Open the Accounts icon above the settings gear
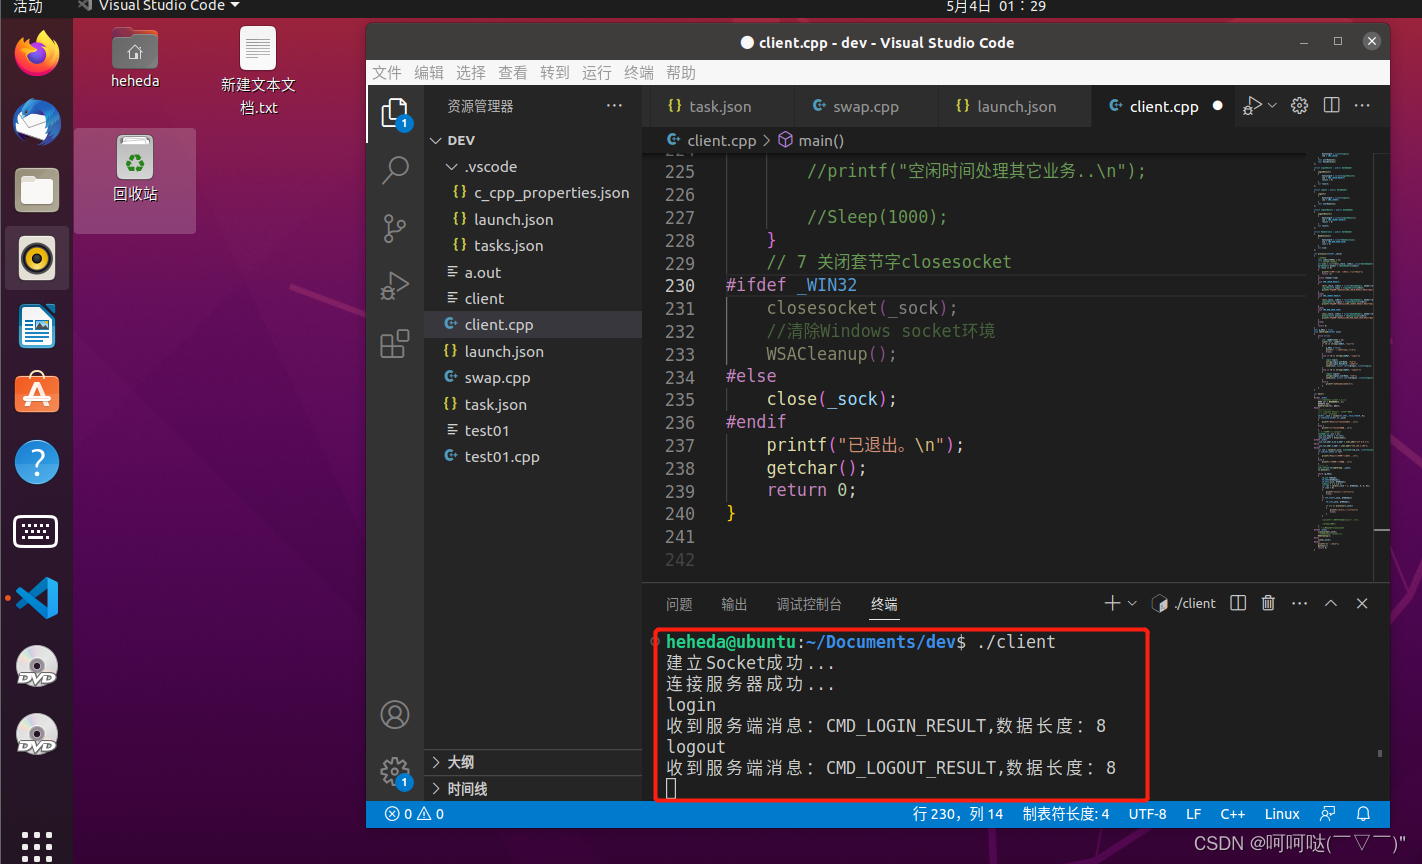 click(x=395, y=715)
